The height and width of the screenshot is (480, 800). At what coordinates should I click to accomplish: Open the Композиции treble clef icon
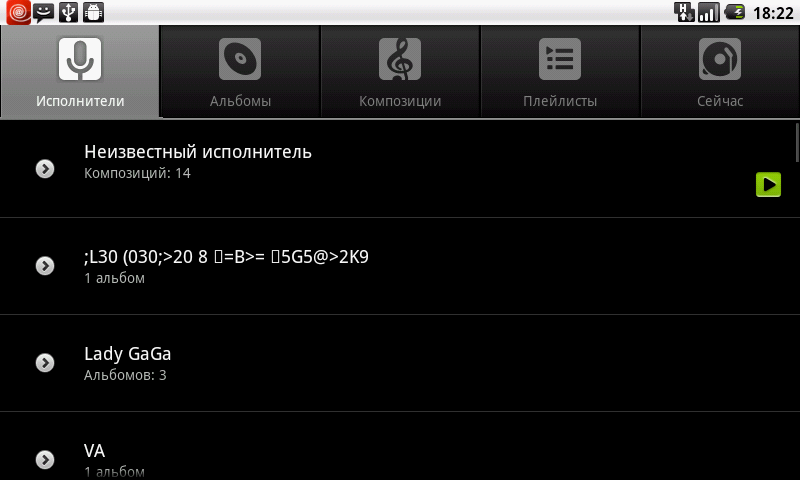[x=400, y=59]
